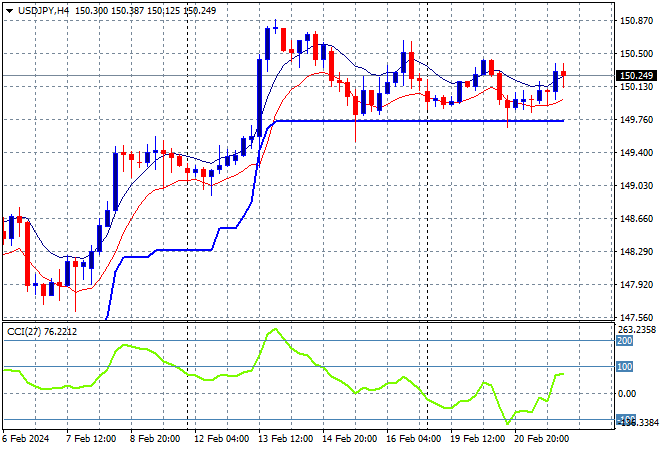Click the triangle arrow beside USDJPY,H4
The image size is (660, 450).
click(x=9, y=8)
